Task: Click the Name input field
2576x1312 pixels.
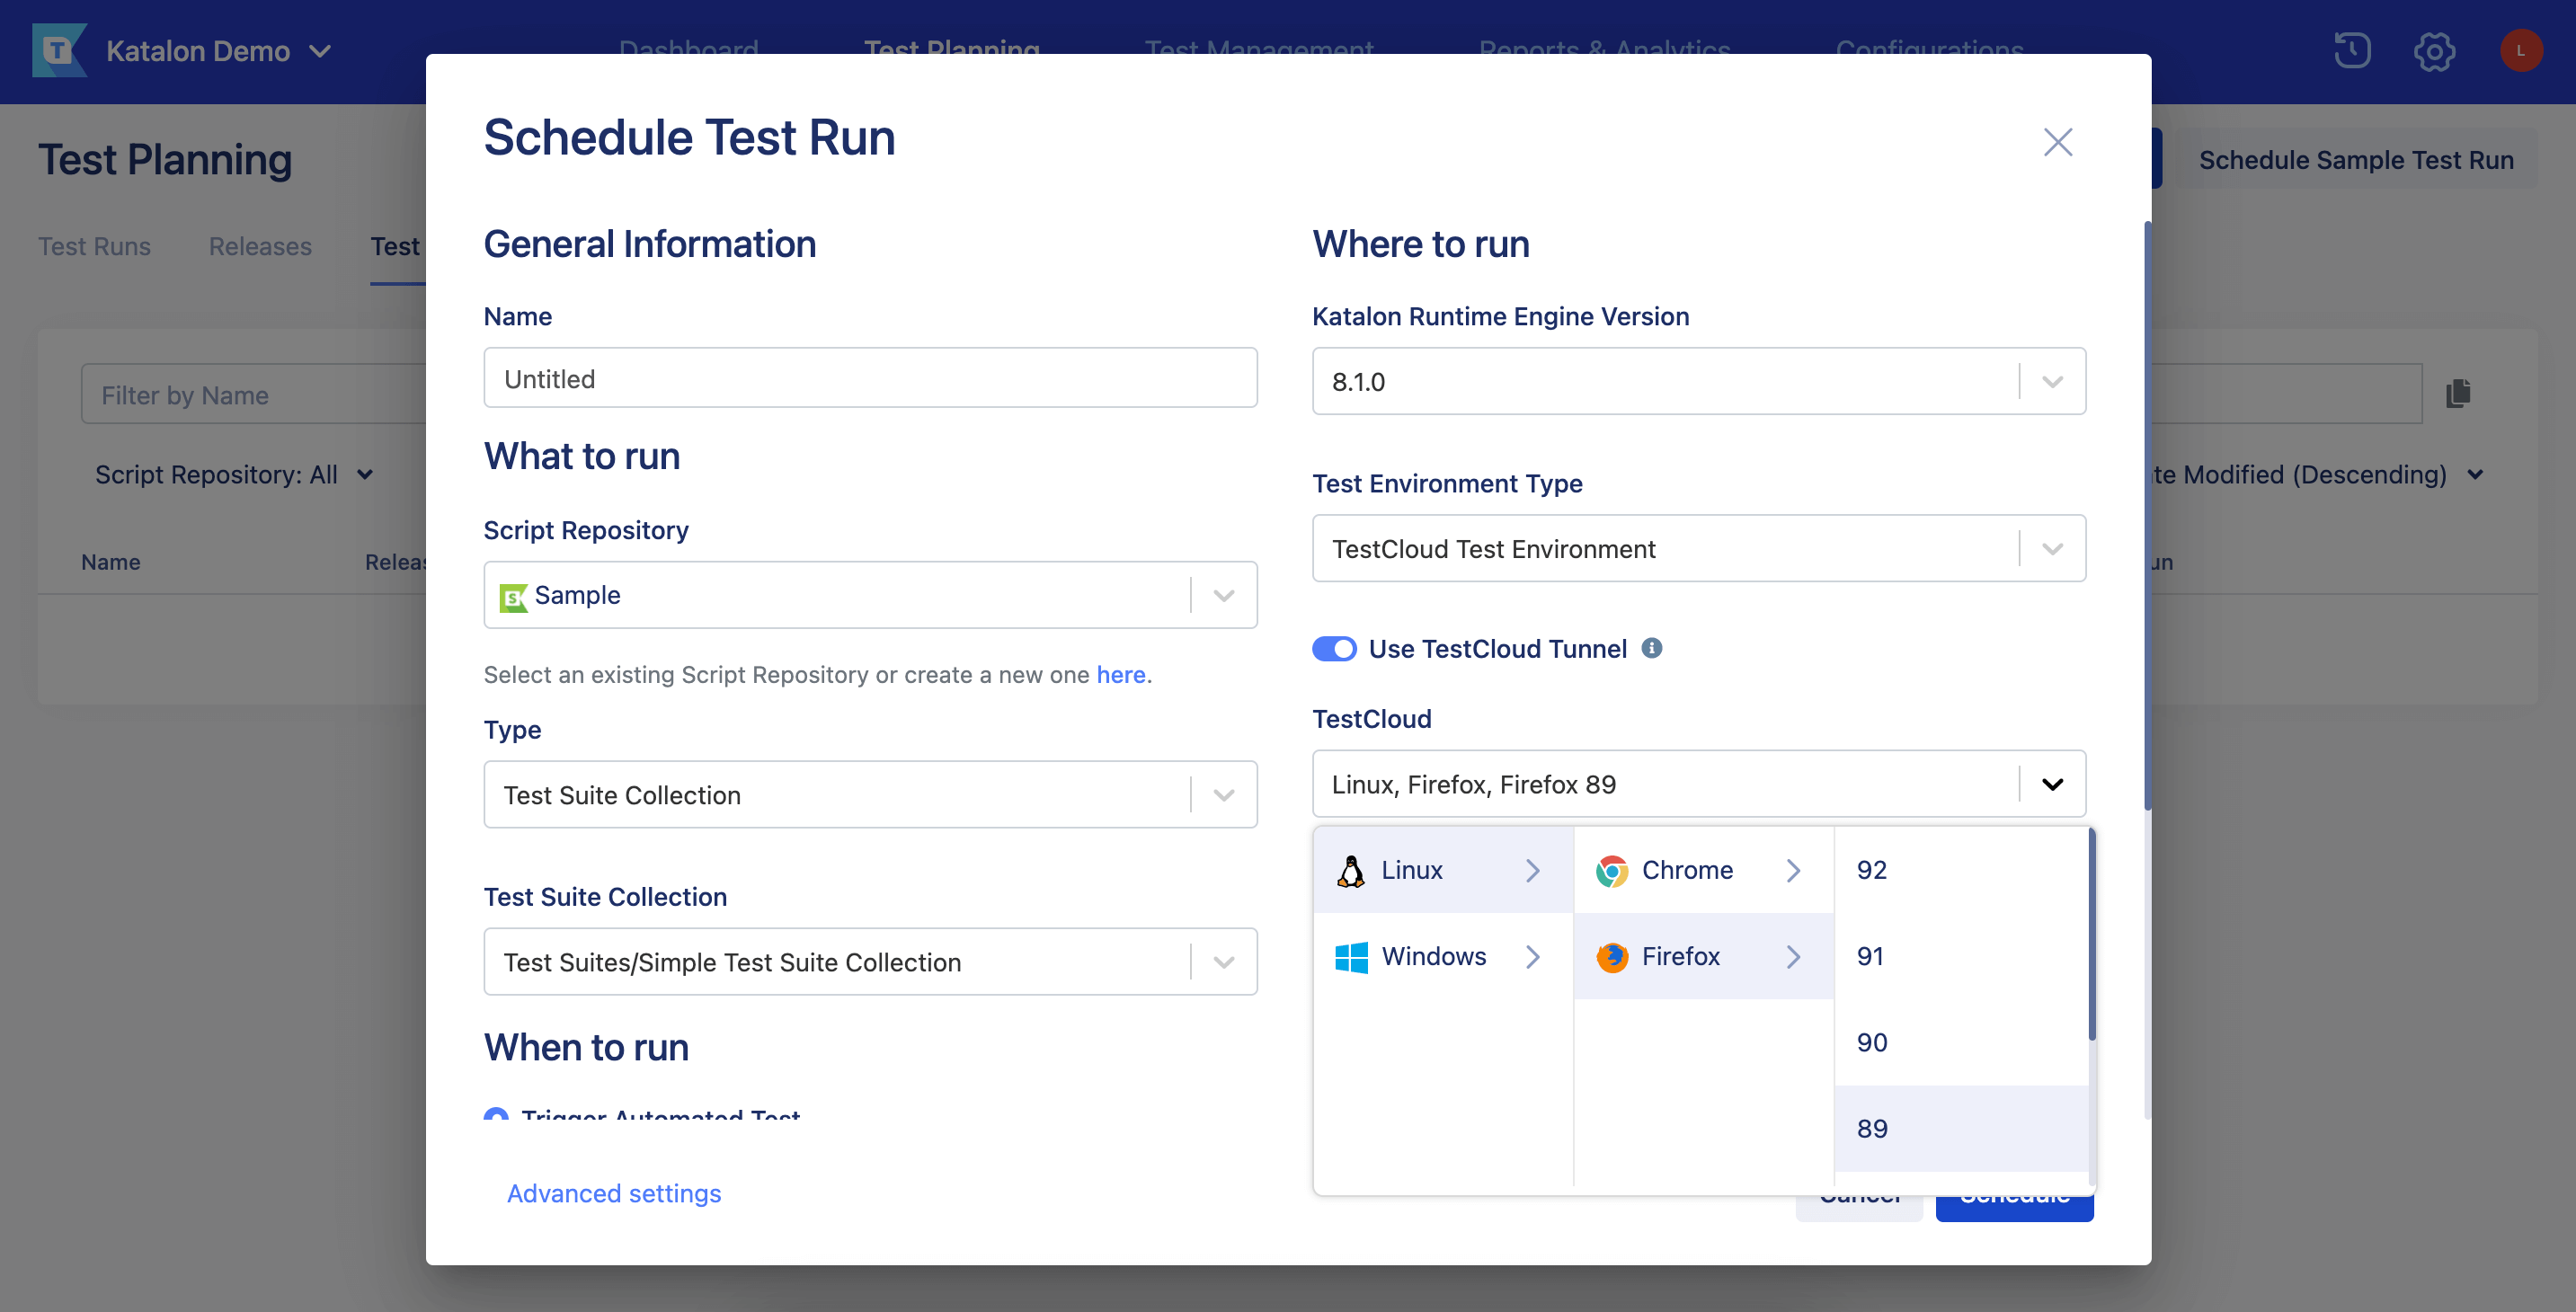Action: [x=870, y=378]
